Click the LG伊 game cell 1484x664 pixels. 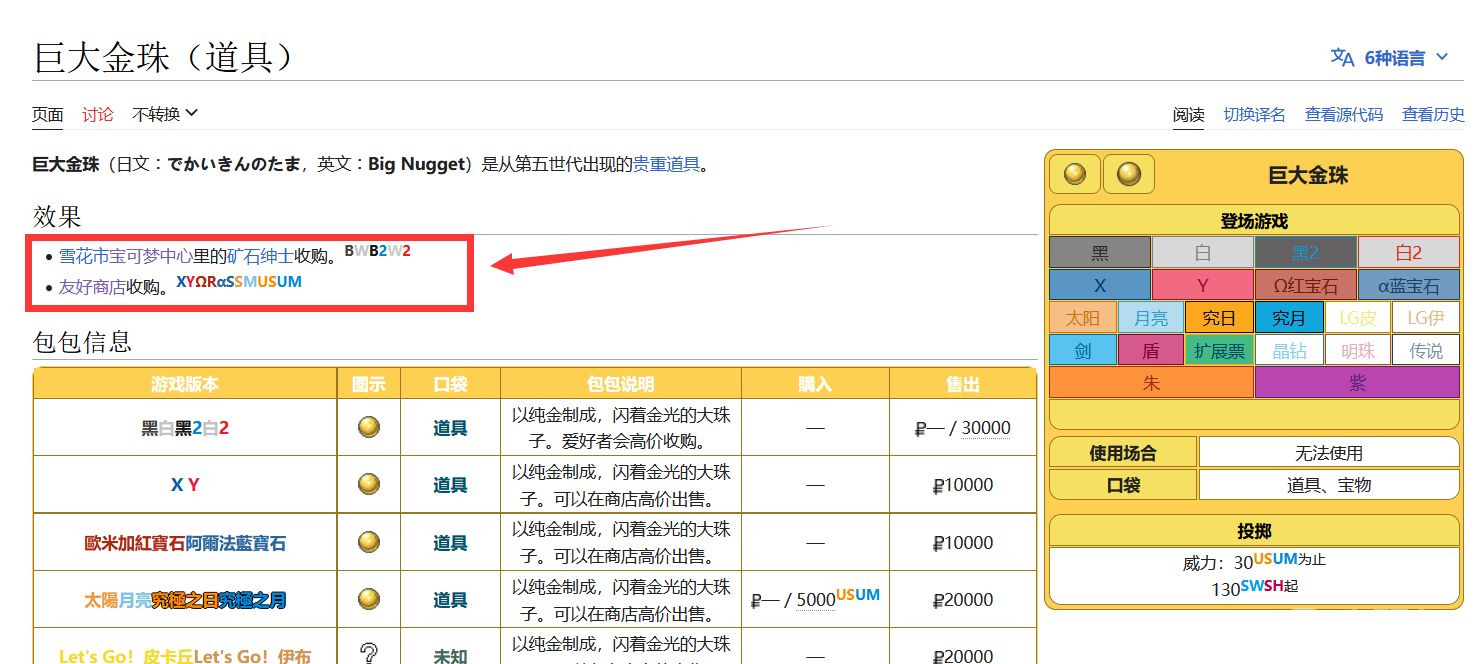pyautogui.click(x=1425, y=318)
